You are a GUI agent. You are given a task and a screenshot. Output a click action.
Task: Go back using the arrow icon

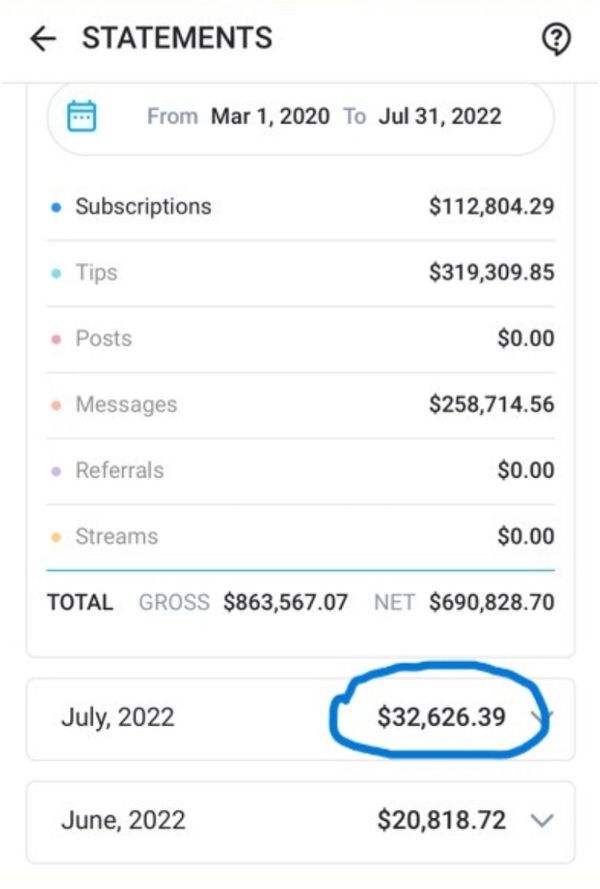tap(43, 39)
